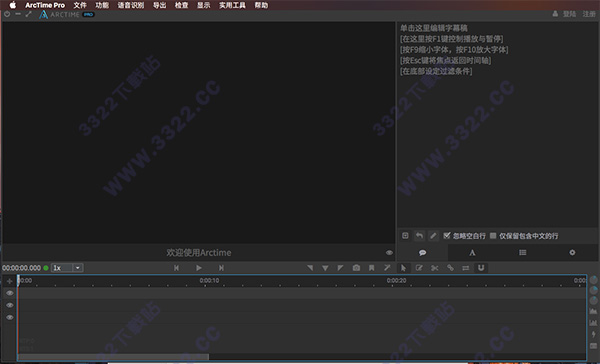Open the ArcTime Pro application menu
Viewport: 600px width, 364px height.
pos(45,5)
